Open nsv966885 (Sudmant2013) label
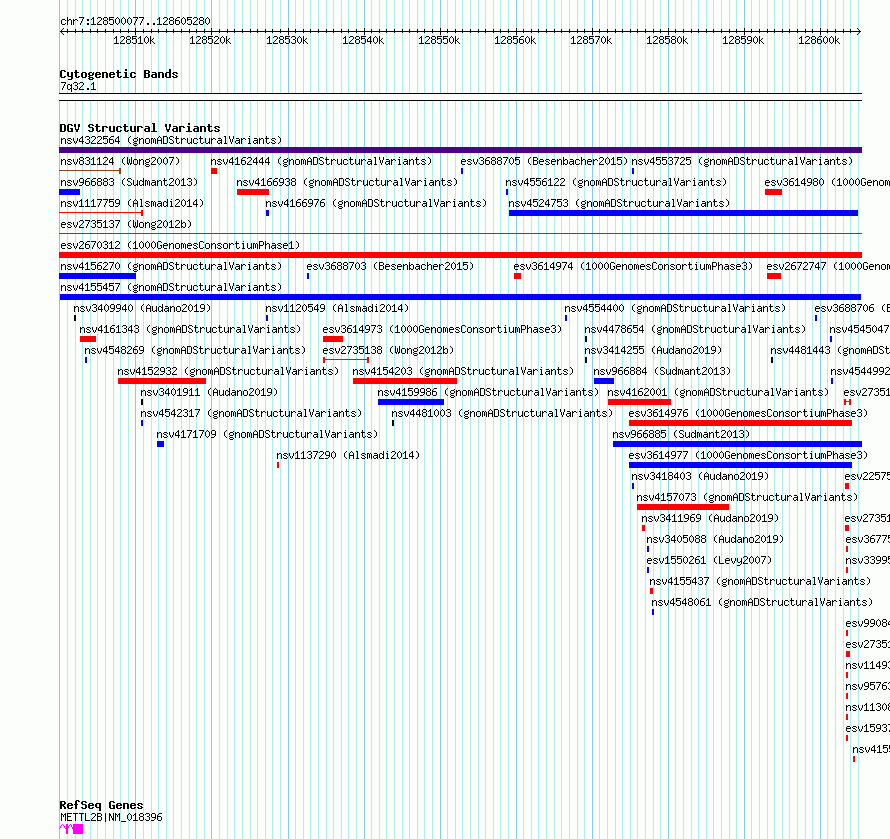The height and width of the screenshot is (839, 890). point(681,434)
